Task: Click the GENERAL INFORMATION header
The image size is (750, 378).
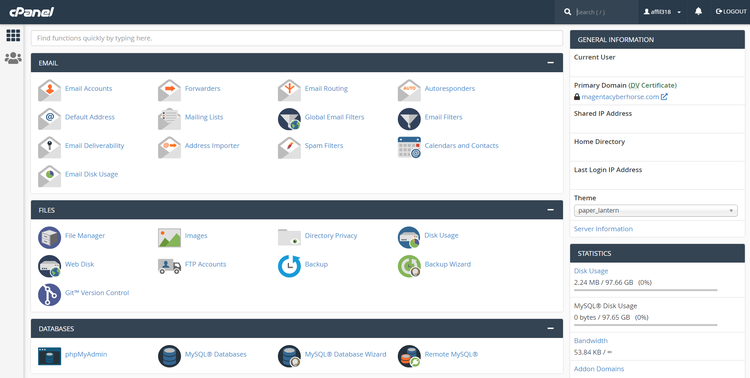Action: (657, 40)
